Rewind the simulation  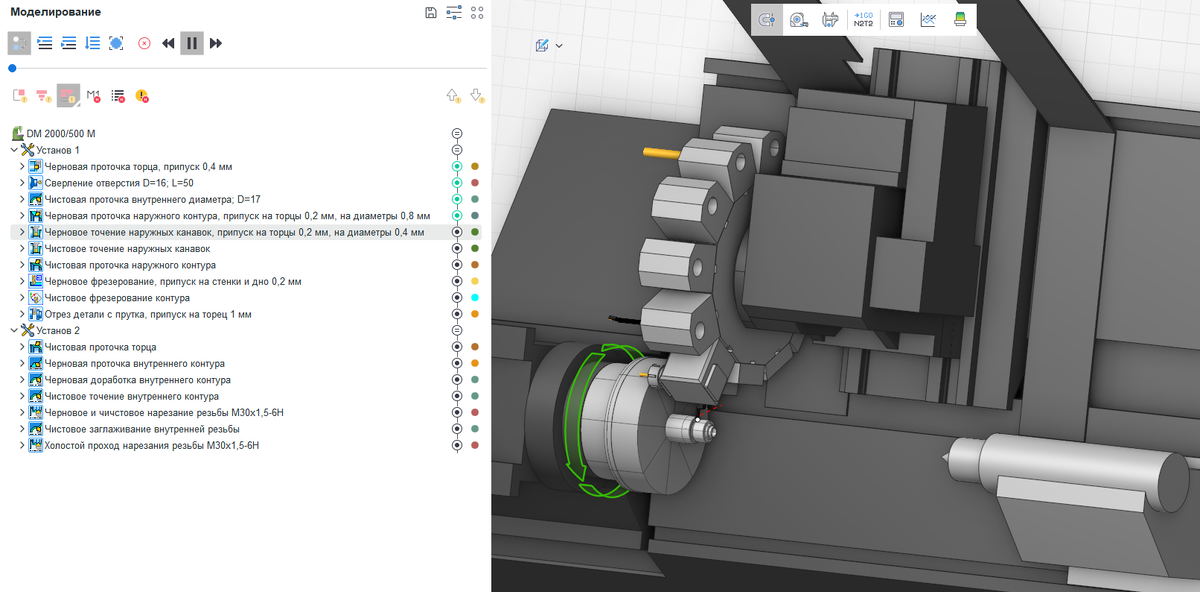pos(168,43)
